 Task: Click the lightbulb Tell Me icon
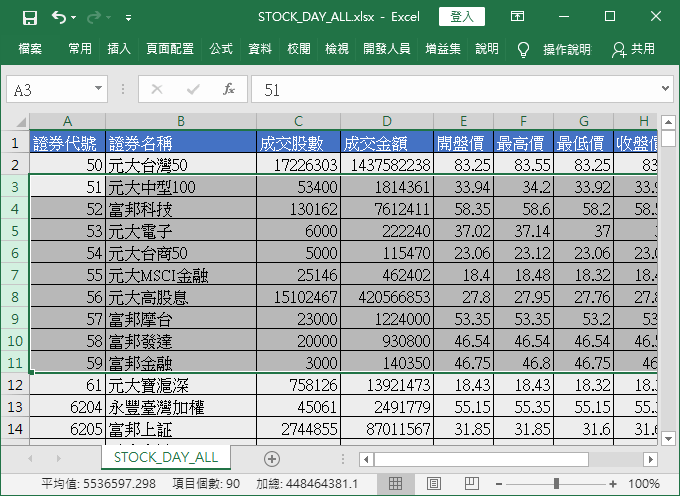(x=523, y=49)
